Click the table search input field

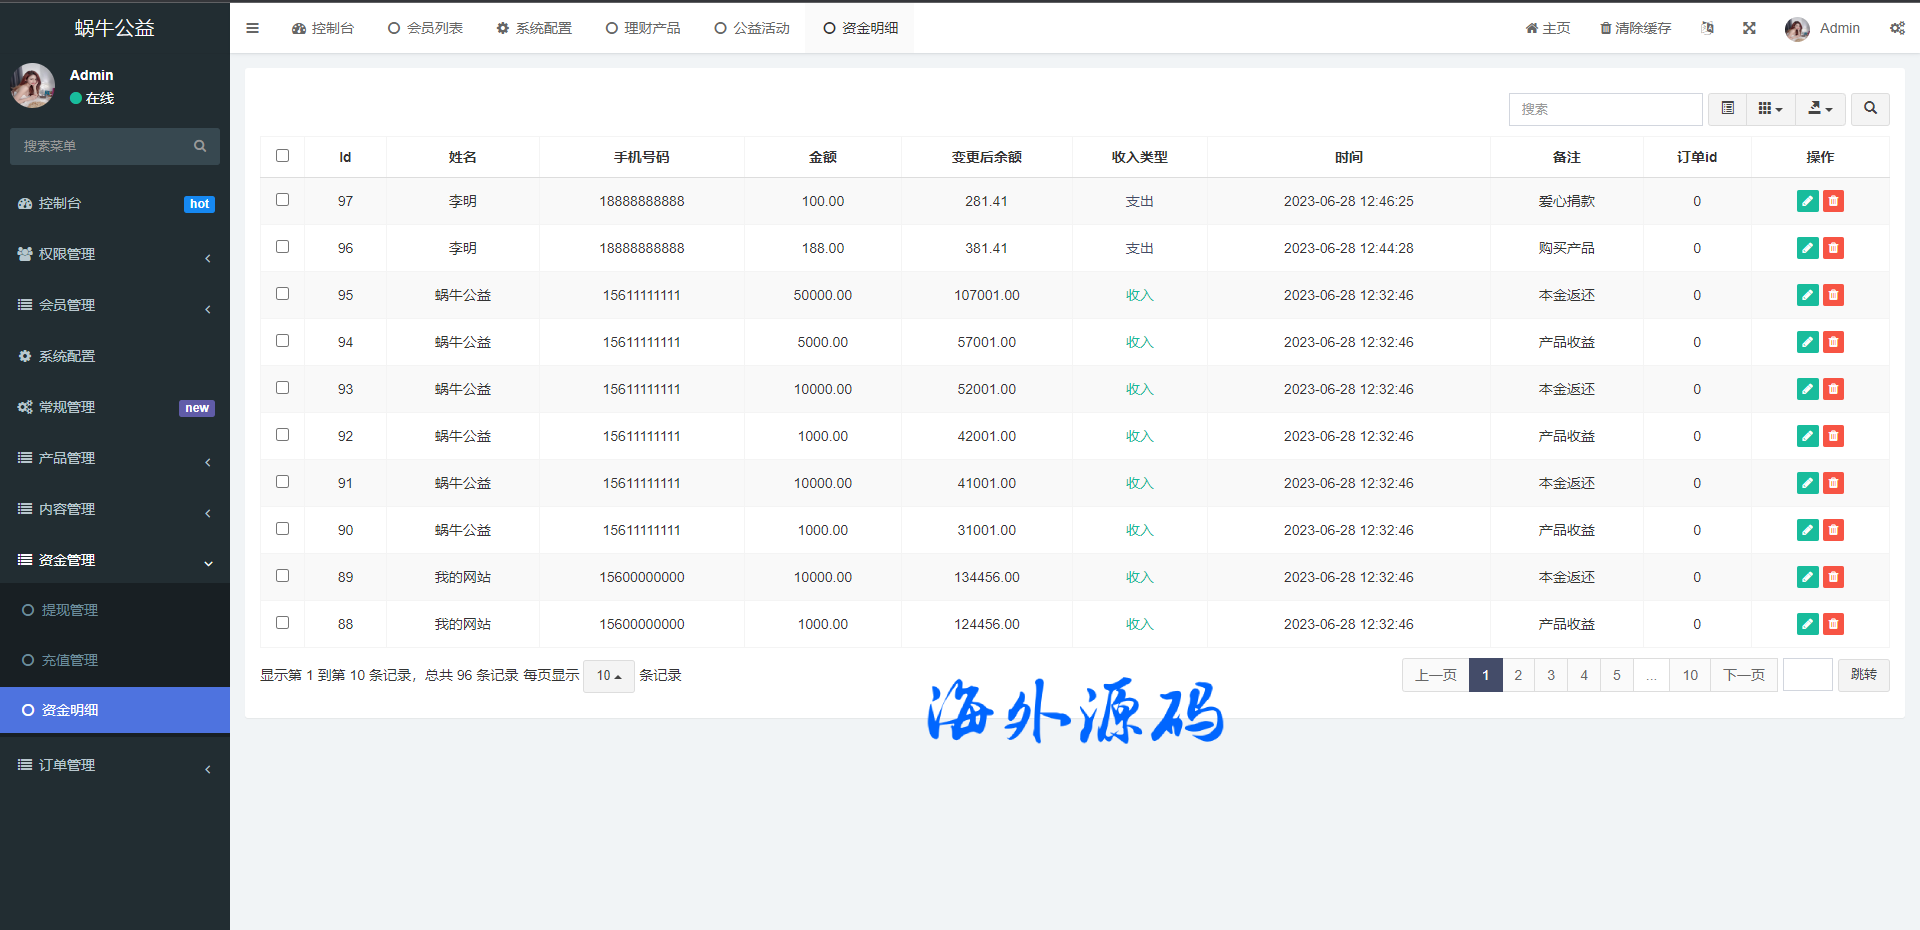click(1604, 109)
